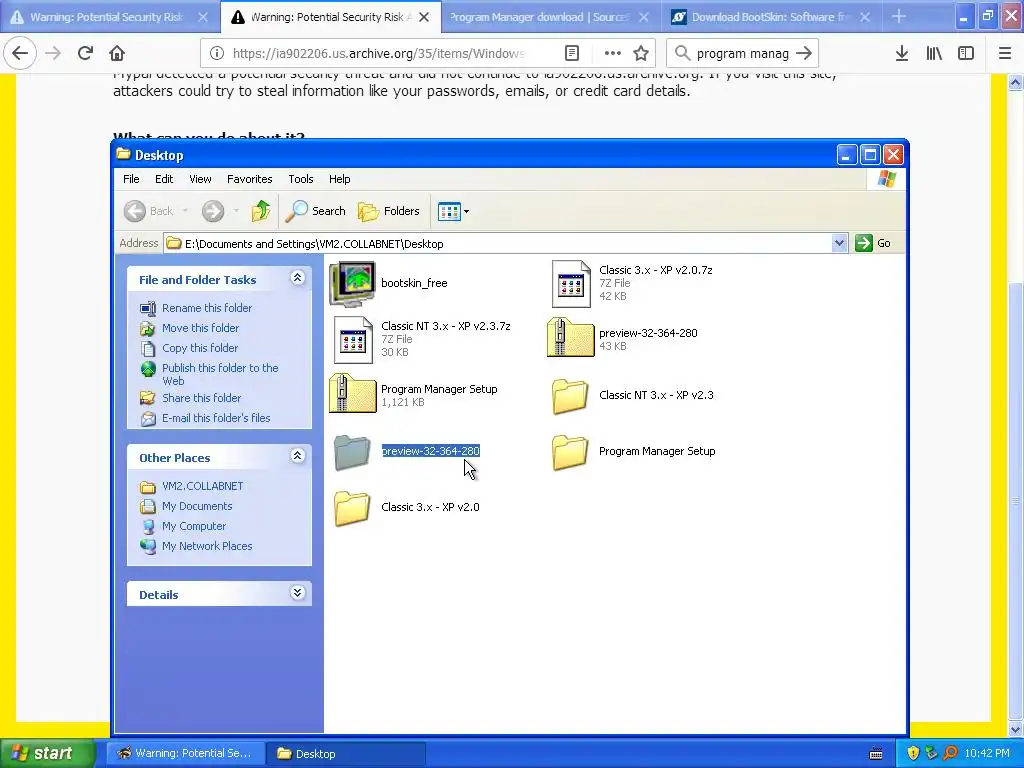Click the security shield tray icon
Image resolution: width=1024 pixels, height=768 pixels.
coord(912,754)
